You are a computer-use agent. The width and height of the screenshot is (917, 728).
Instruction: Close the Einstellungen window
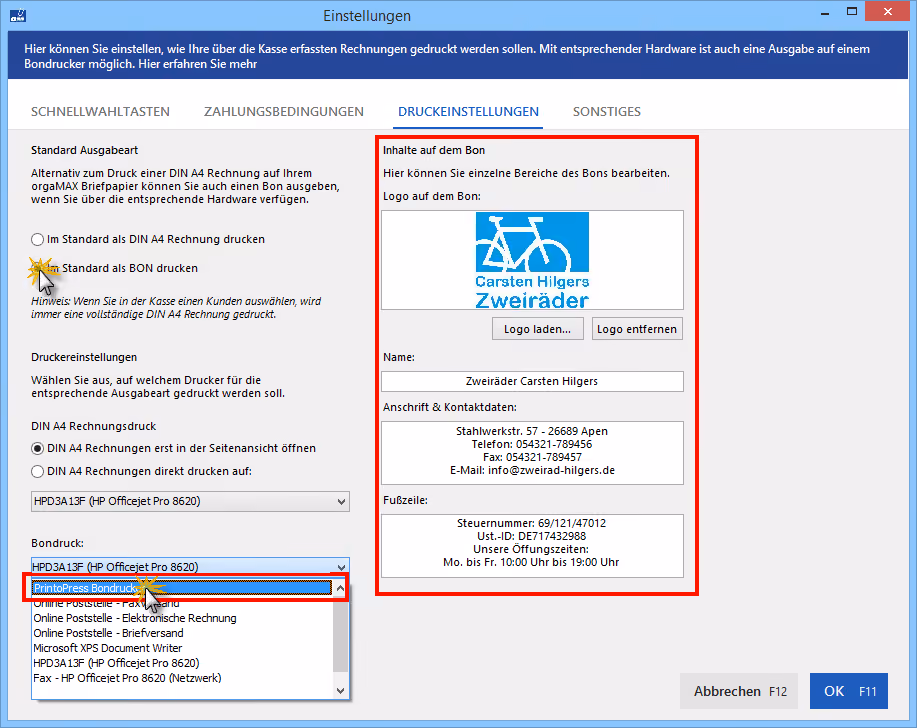click(x=888, y=12)
